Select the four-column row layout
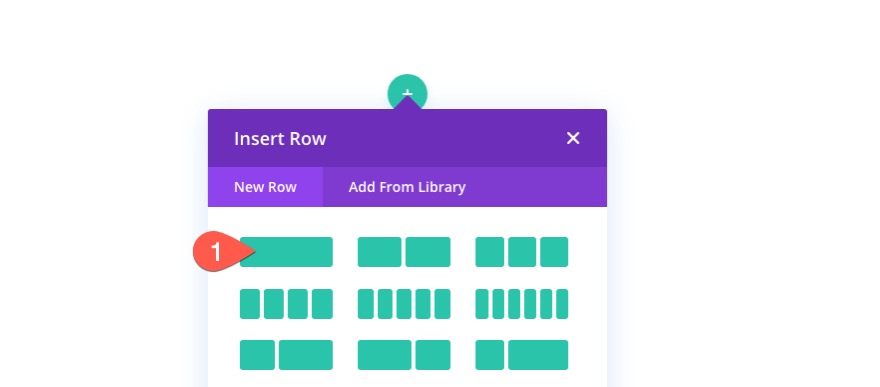The width and height of the screenshot is (880, 387). coord(286,303)
